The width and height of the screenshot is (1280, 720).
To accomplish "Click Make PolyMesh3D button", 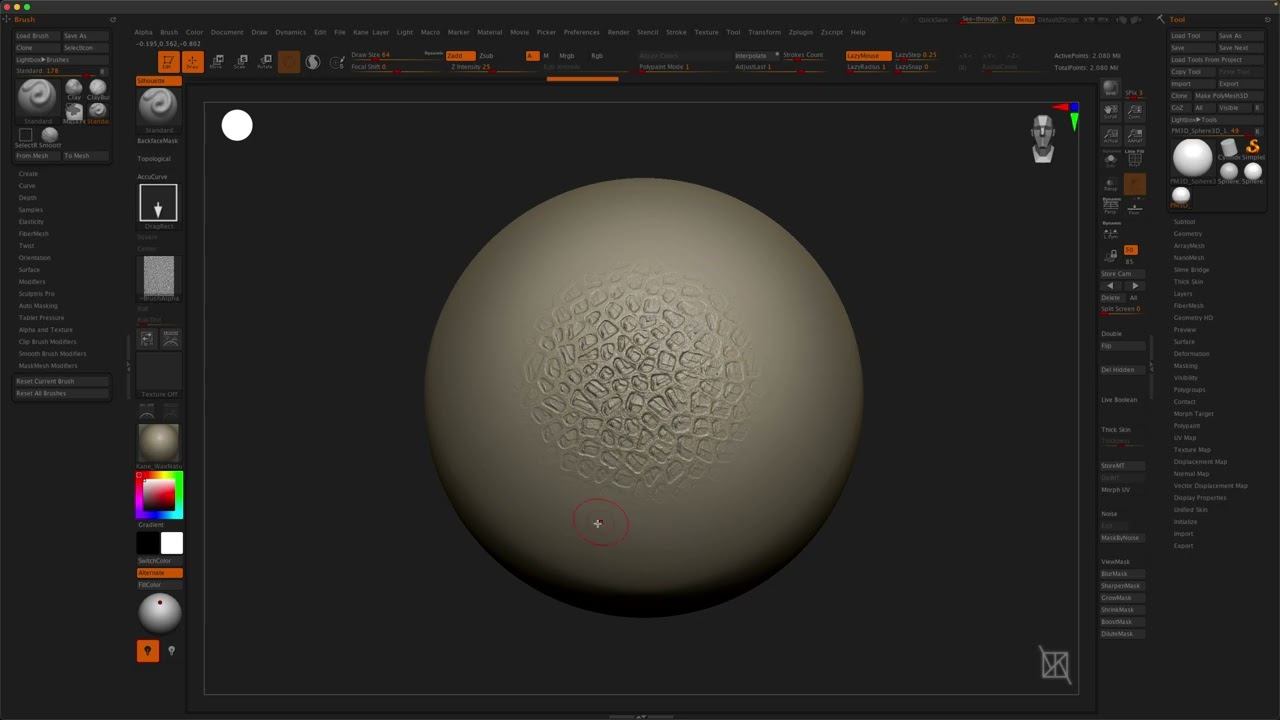I will 1227,96.
